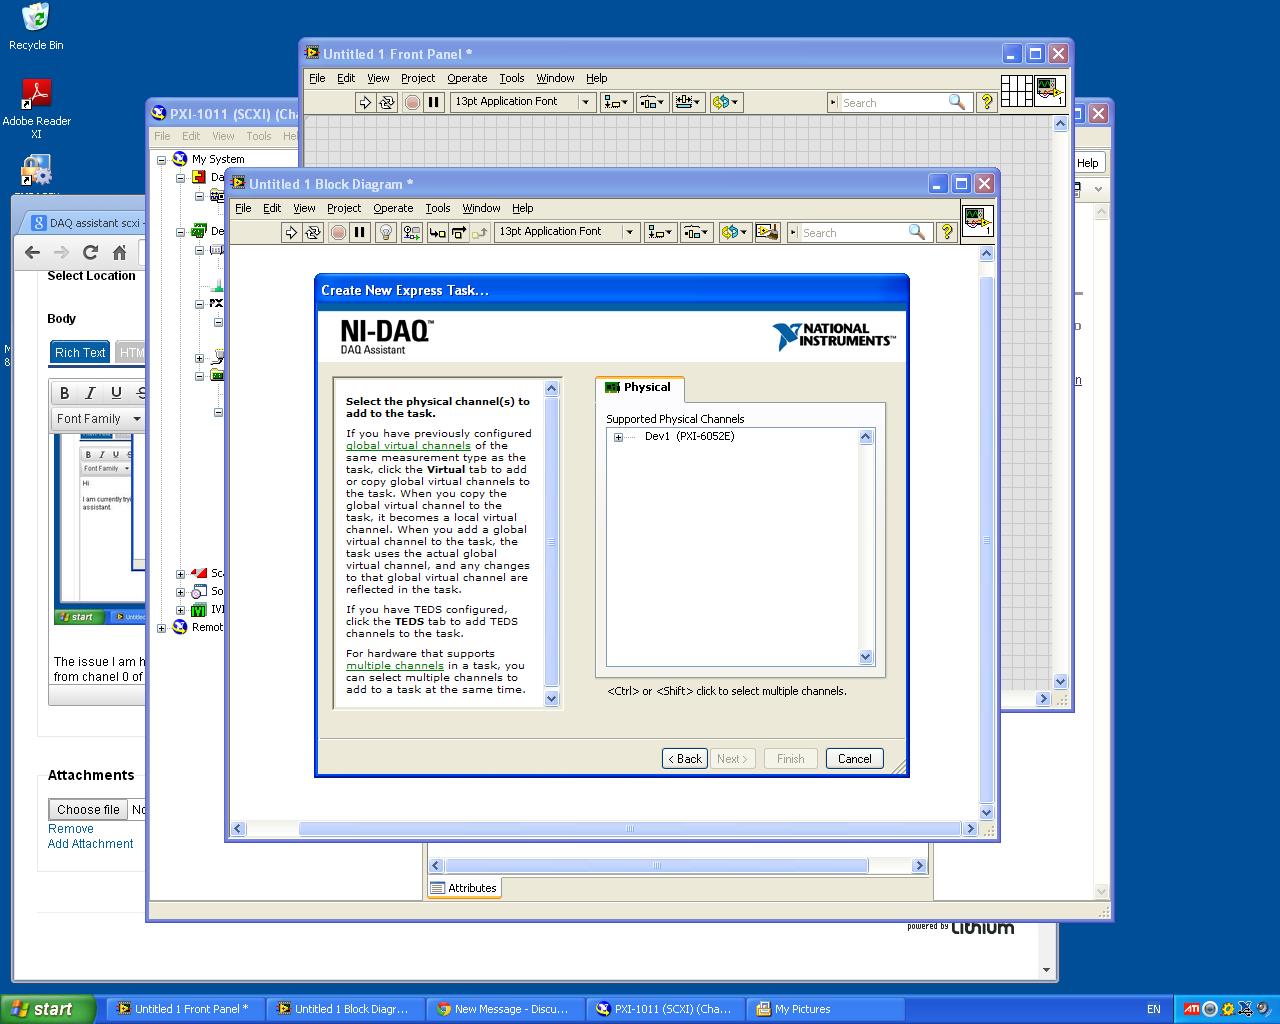Image resolution: width=1280 pixels, height=1024 pixels.
Task: Expand Software node in MAX tree
Action: pyautogui.click(x=180, y=592)
